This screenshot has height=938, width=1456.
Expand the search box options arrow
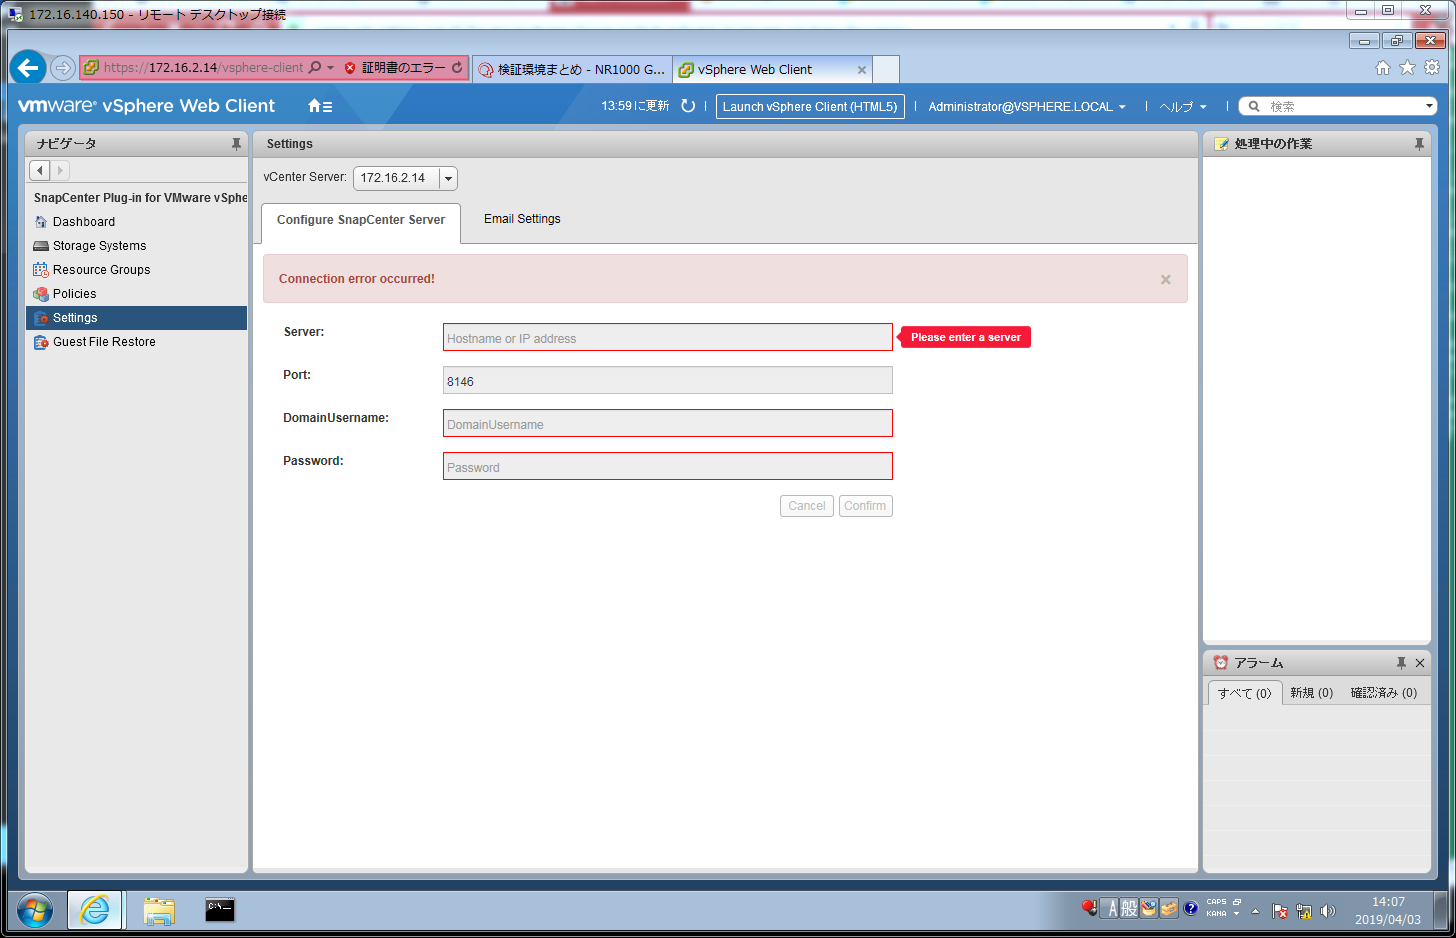(x=1430, y=106)
